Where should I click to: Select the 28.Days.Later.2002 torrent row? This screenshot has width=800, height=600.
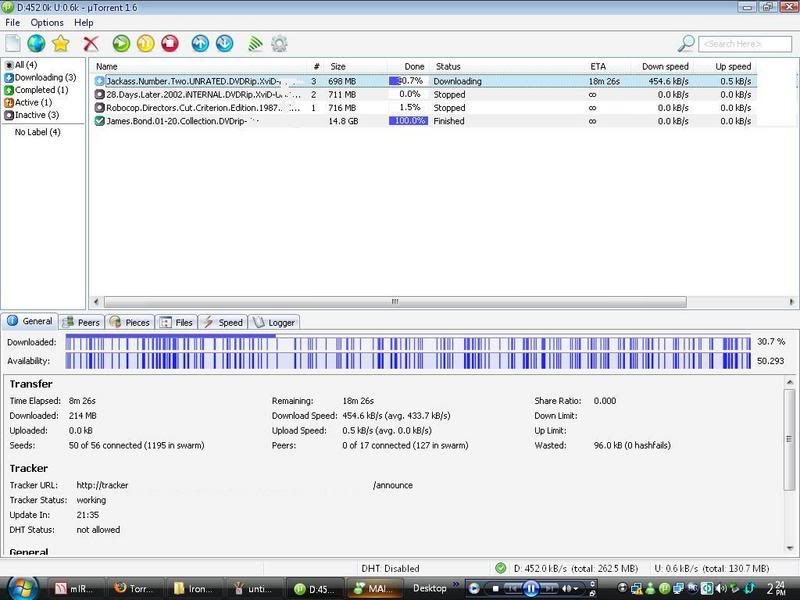[x=424, y=94]
